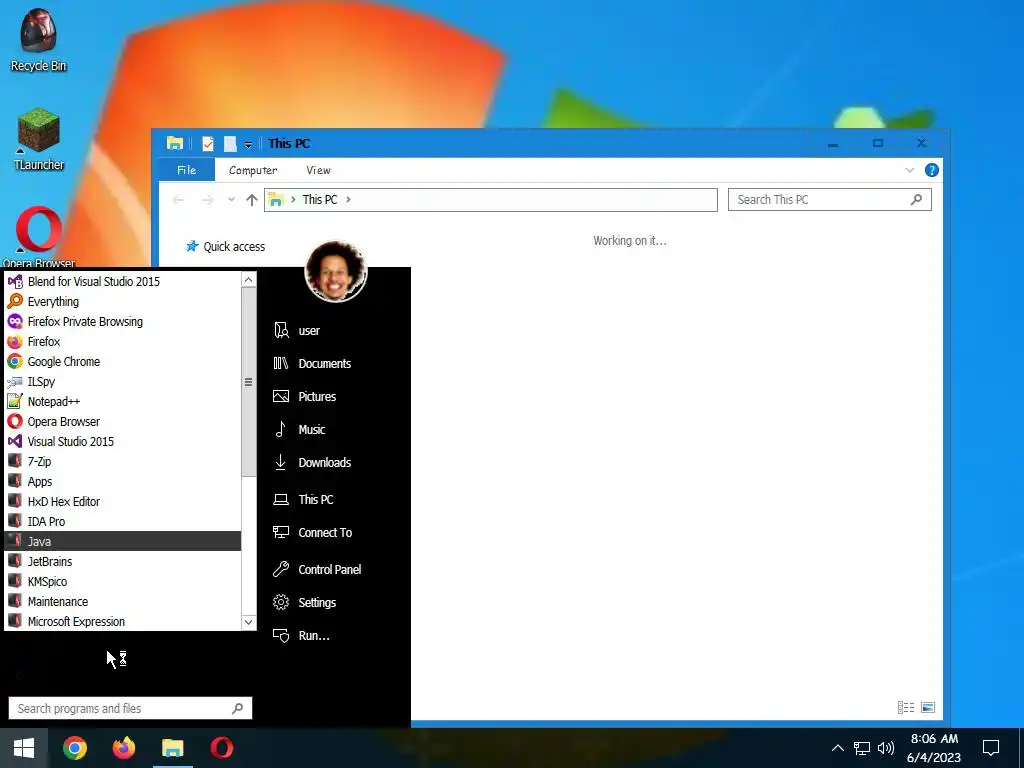Go up one level in Explorer

[252, 200]
